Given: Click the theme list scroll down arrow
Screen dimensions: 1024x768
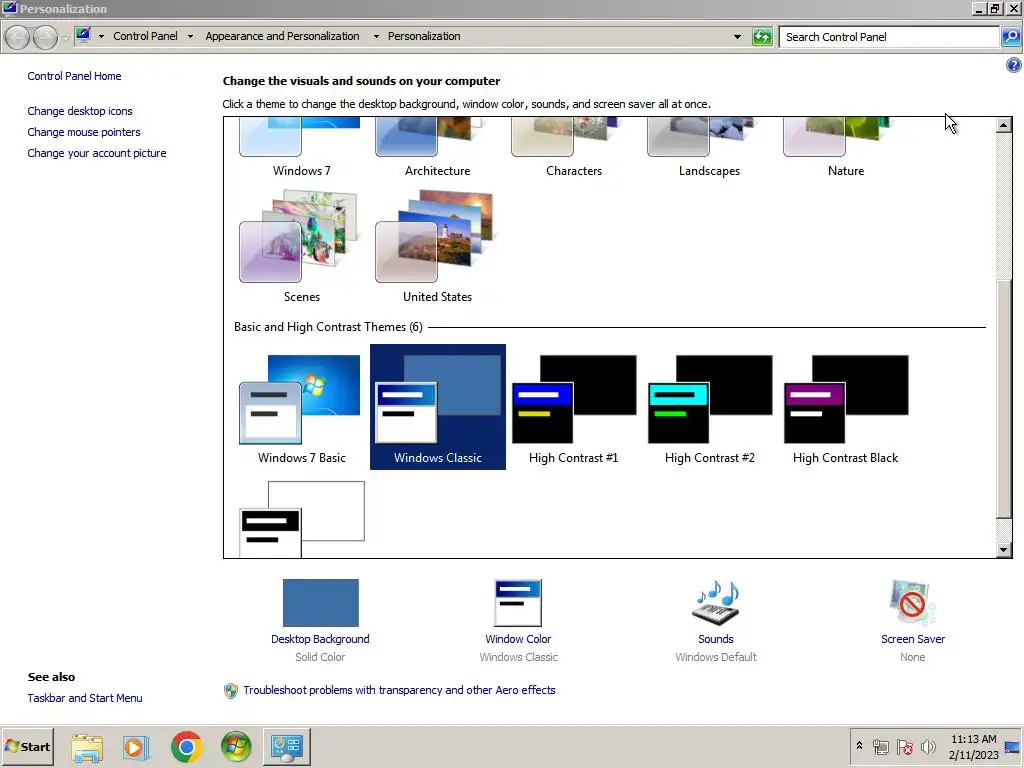Looking at the screenshot, I should 1004,550.
